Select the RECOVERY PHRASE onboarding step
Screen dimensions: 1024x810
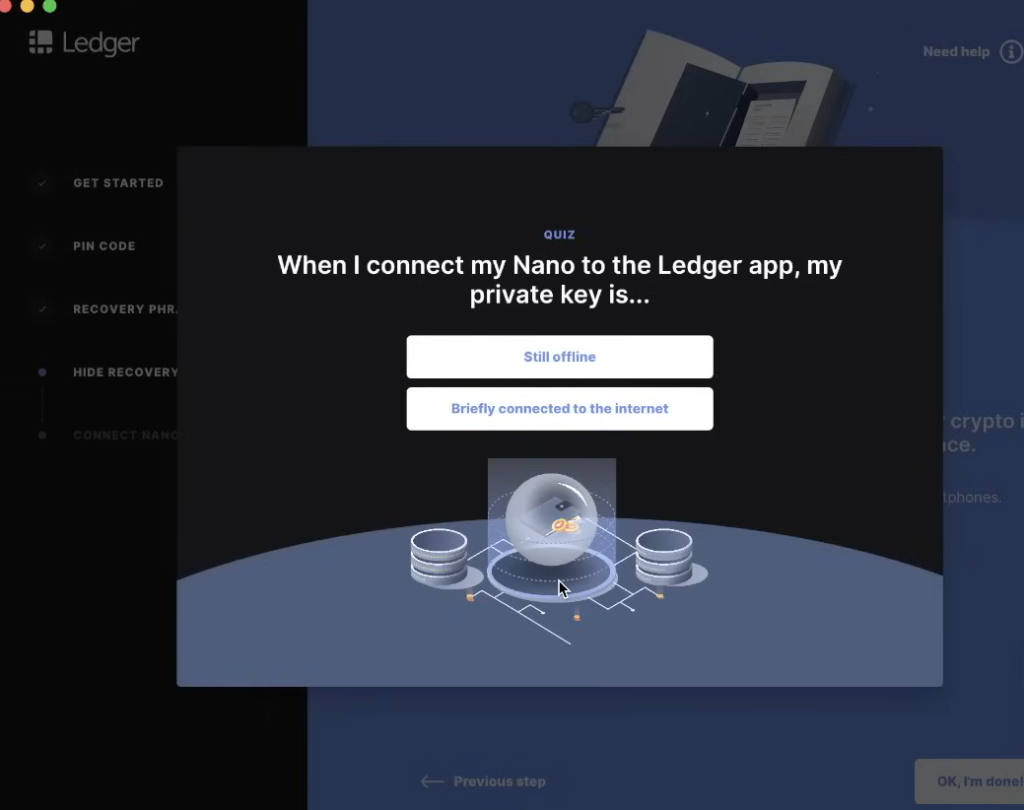[x=125, y=309]
